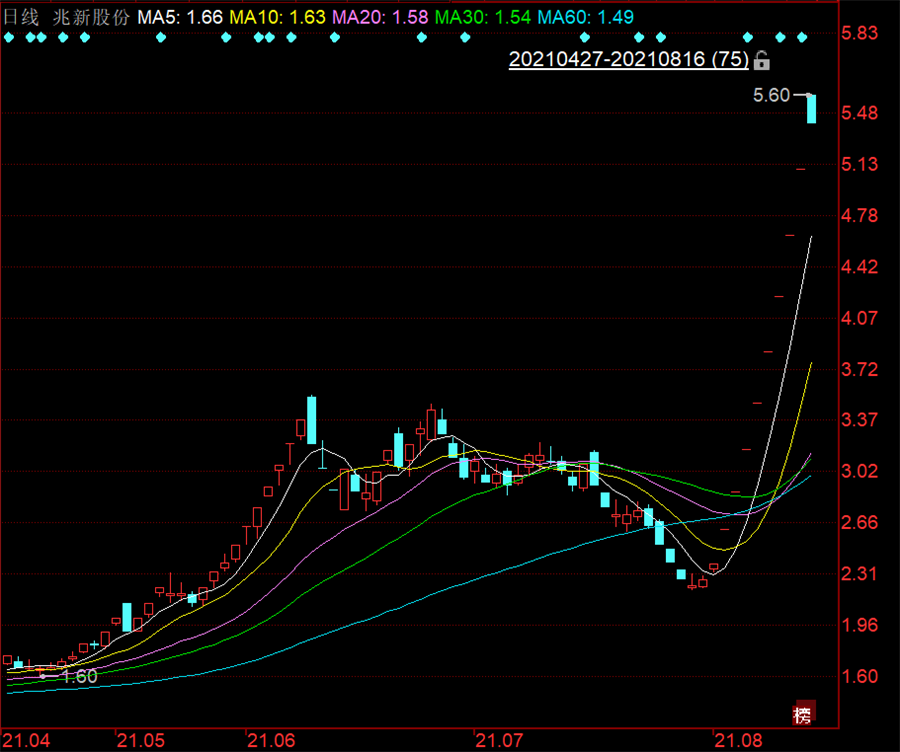
Task: Click 21.05 on the date axis
Action: (141, 741)
